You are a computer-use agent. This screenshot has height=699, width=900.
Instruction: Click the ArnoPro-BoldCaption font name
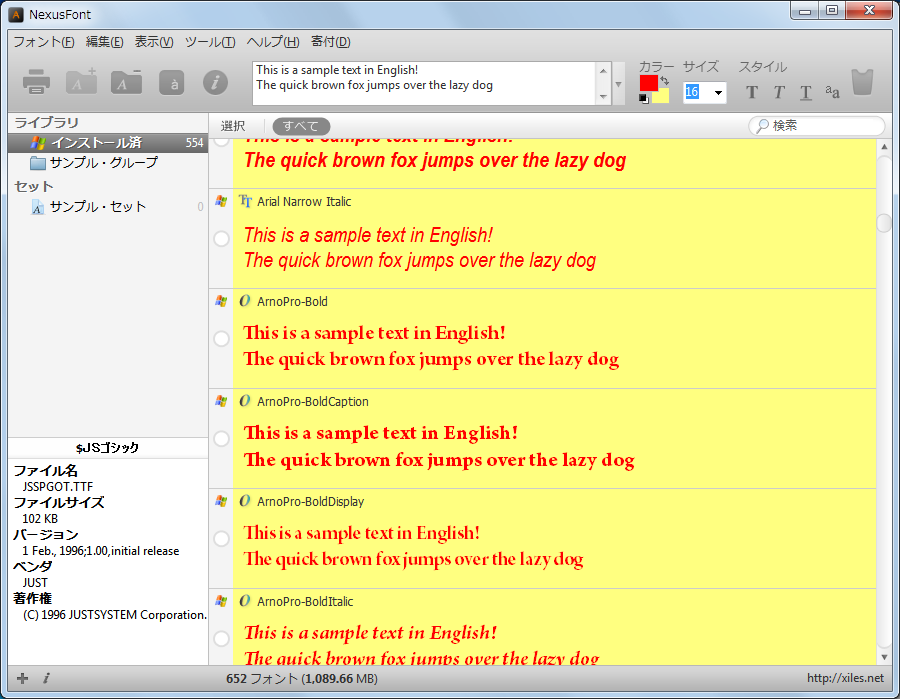tap(313, 402)
